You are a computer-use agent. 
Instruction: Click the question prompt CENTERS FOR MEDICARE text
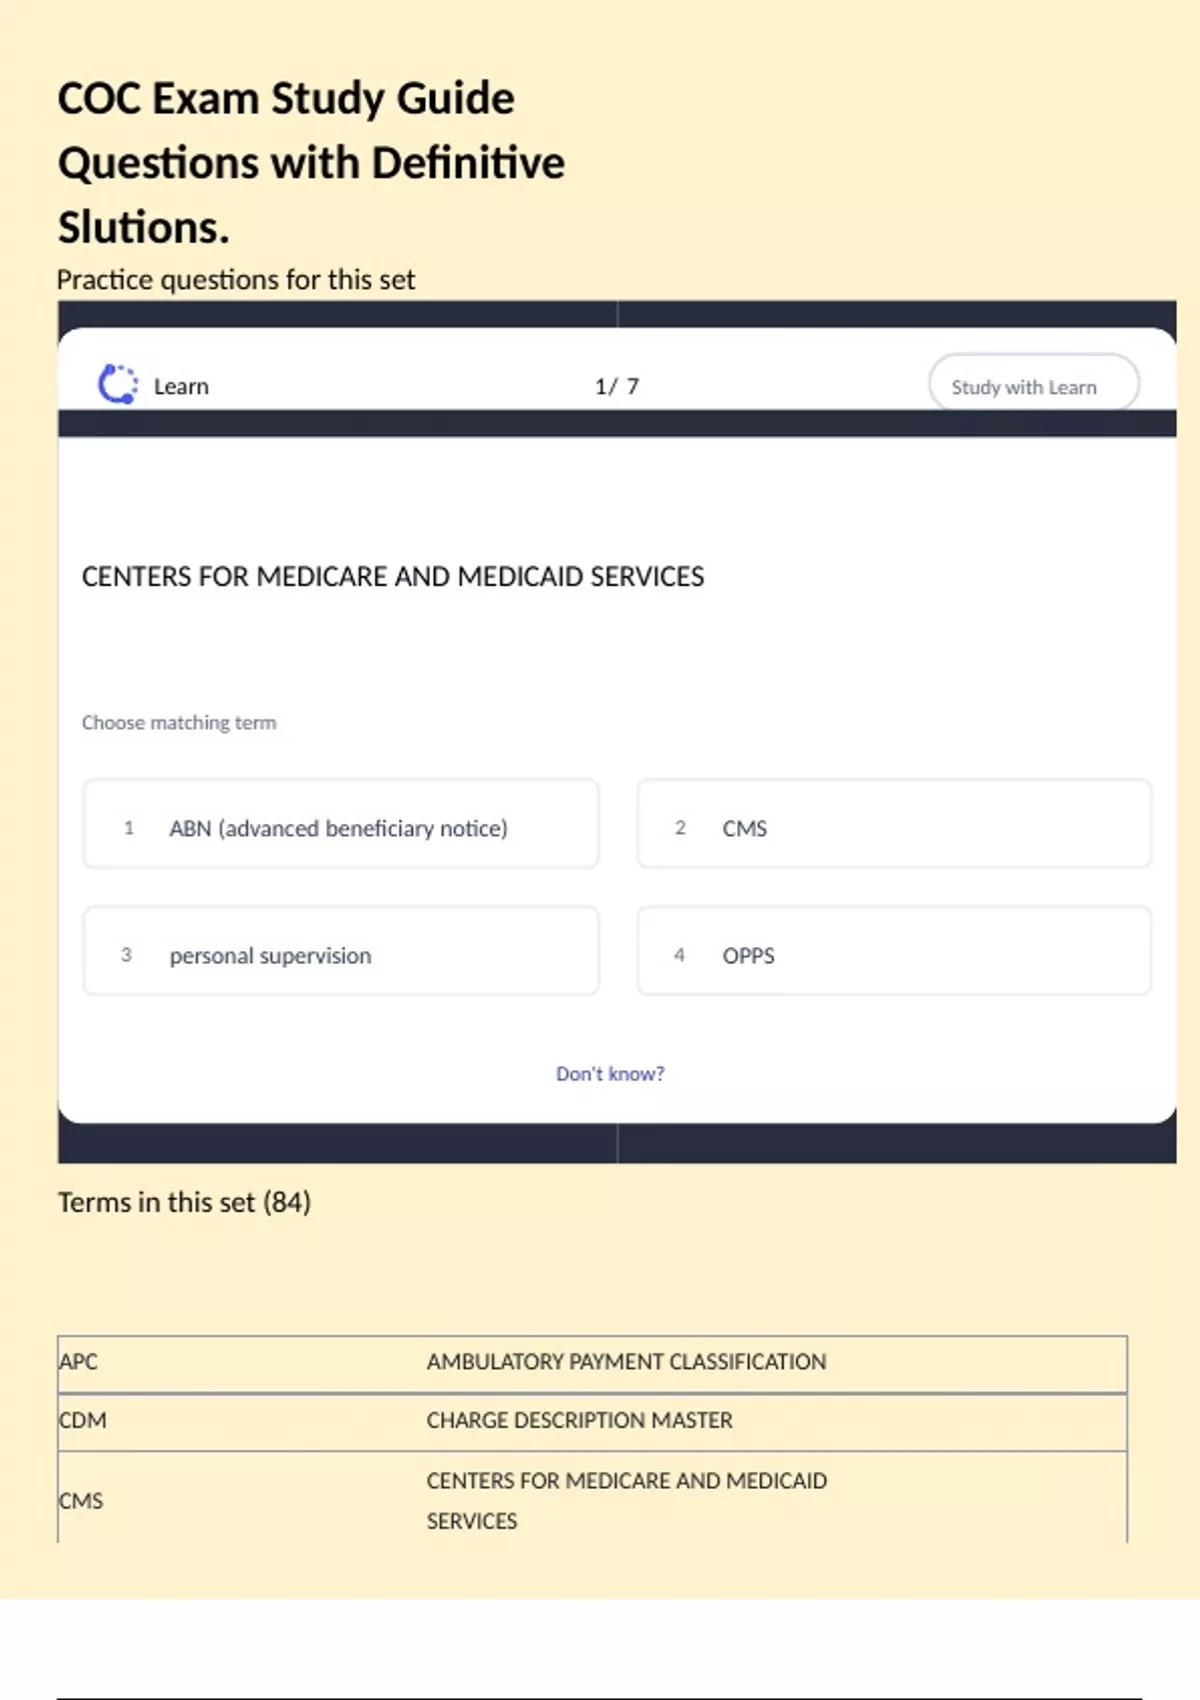click(393, 577)
